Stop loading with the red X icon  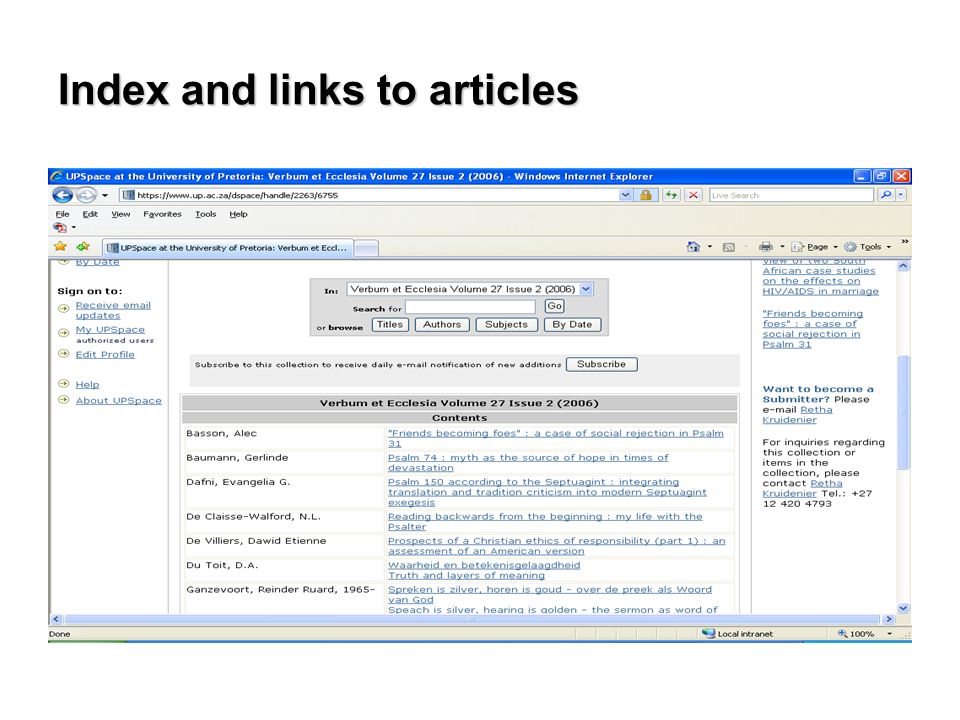(693, 195)
